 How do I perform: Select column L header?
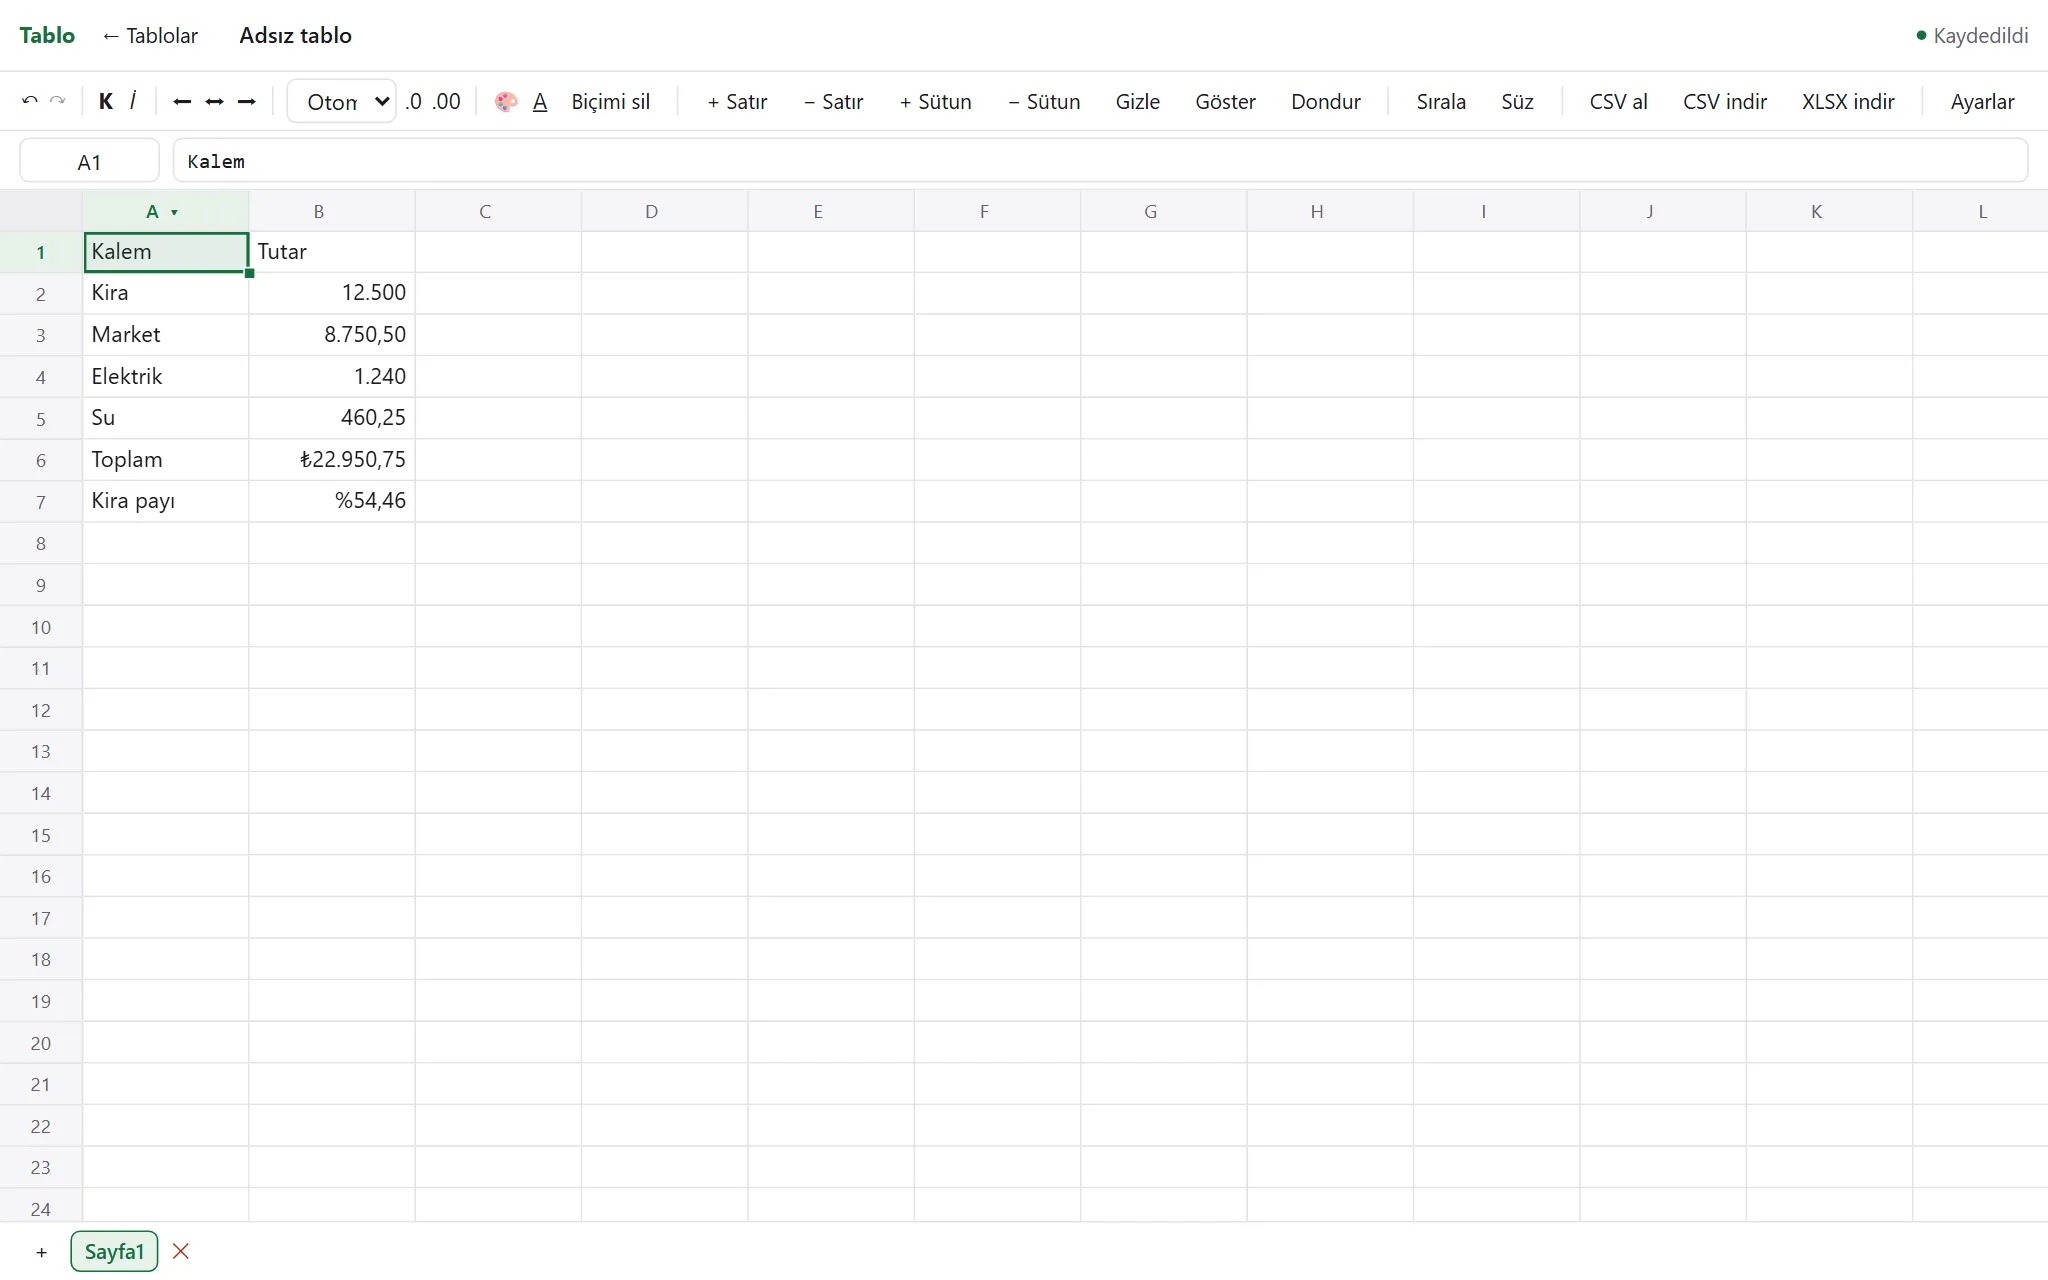[1981, 211]
